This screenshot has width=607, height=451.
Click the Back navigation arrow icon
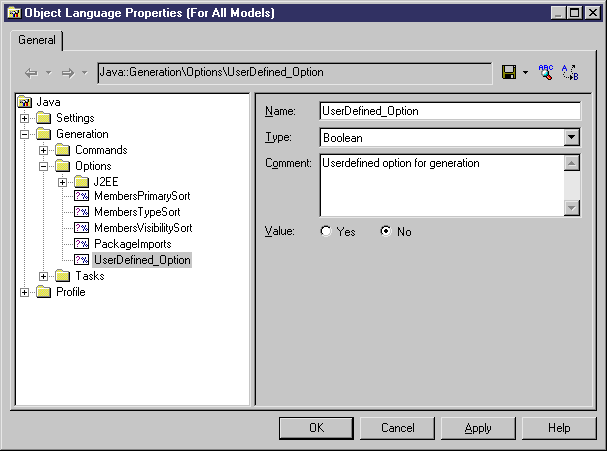point(31,73)
